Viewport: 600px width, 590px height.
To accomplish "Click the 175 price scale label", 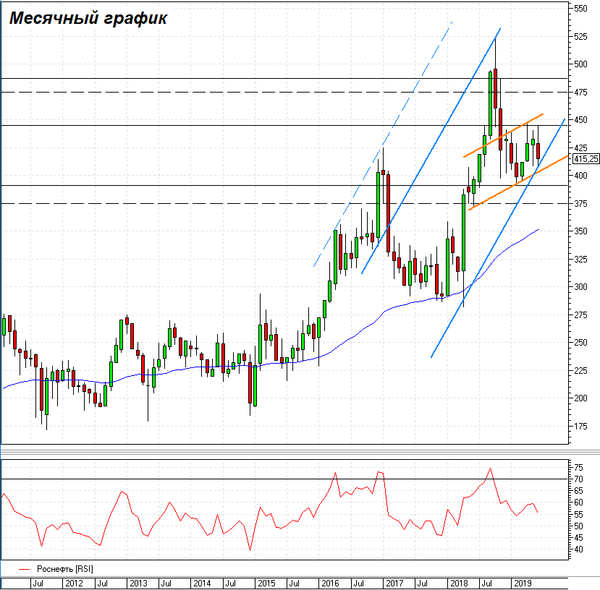I will [580, 426].
